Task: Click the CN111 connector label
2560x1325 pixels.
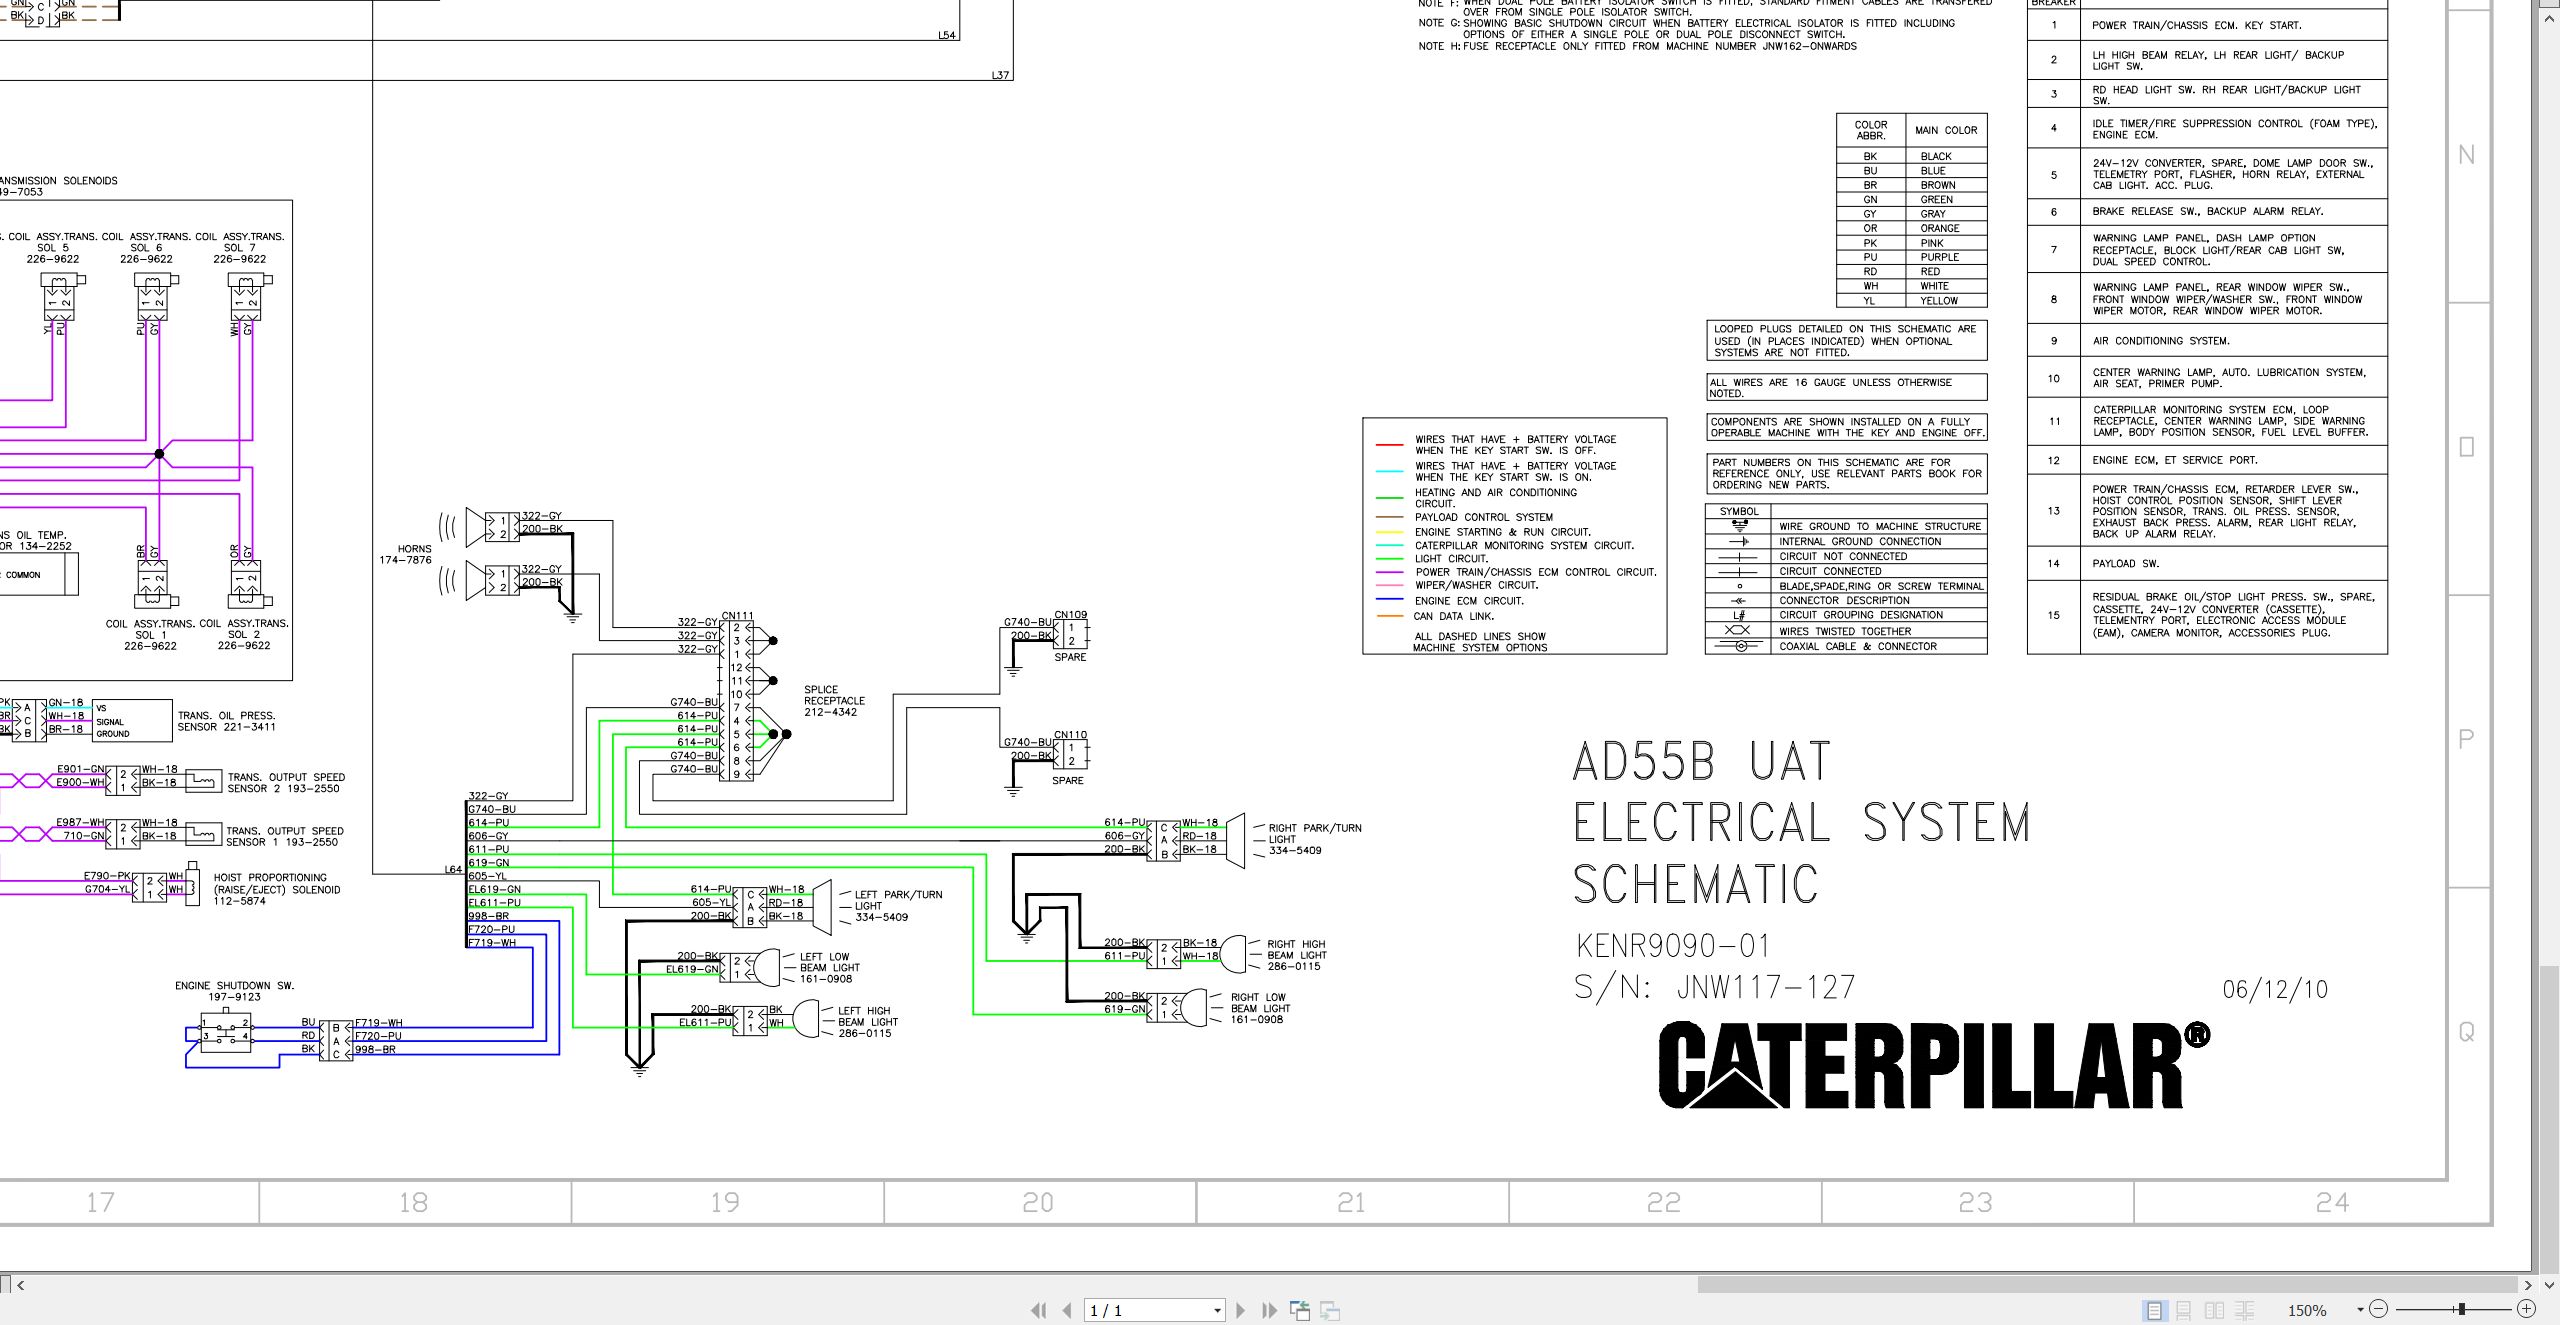Action: pyautogui.click(x=737, y=616)
